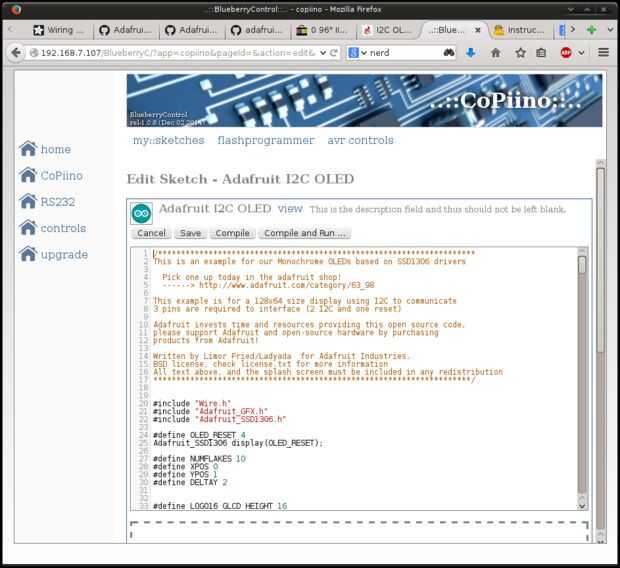Click the scroll tabs left arrow
Viewport: 620px width, 568px height.
(10, 30)
